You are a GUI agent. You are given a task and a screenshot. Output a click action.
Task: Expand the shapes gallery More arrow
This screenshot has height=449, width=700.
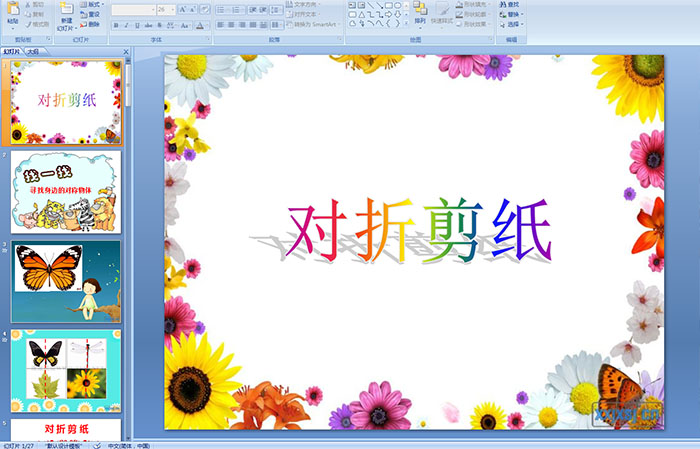tap(406, 23)
